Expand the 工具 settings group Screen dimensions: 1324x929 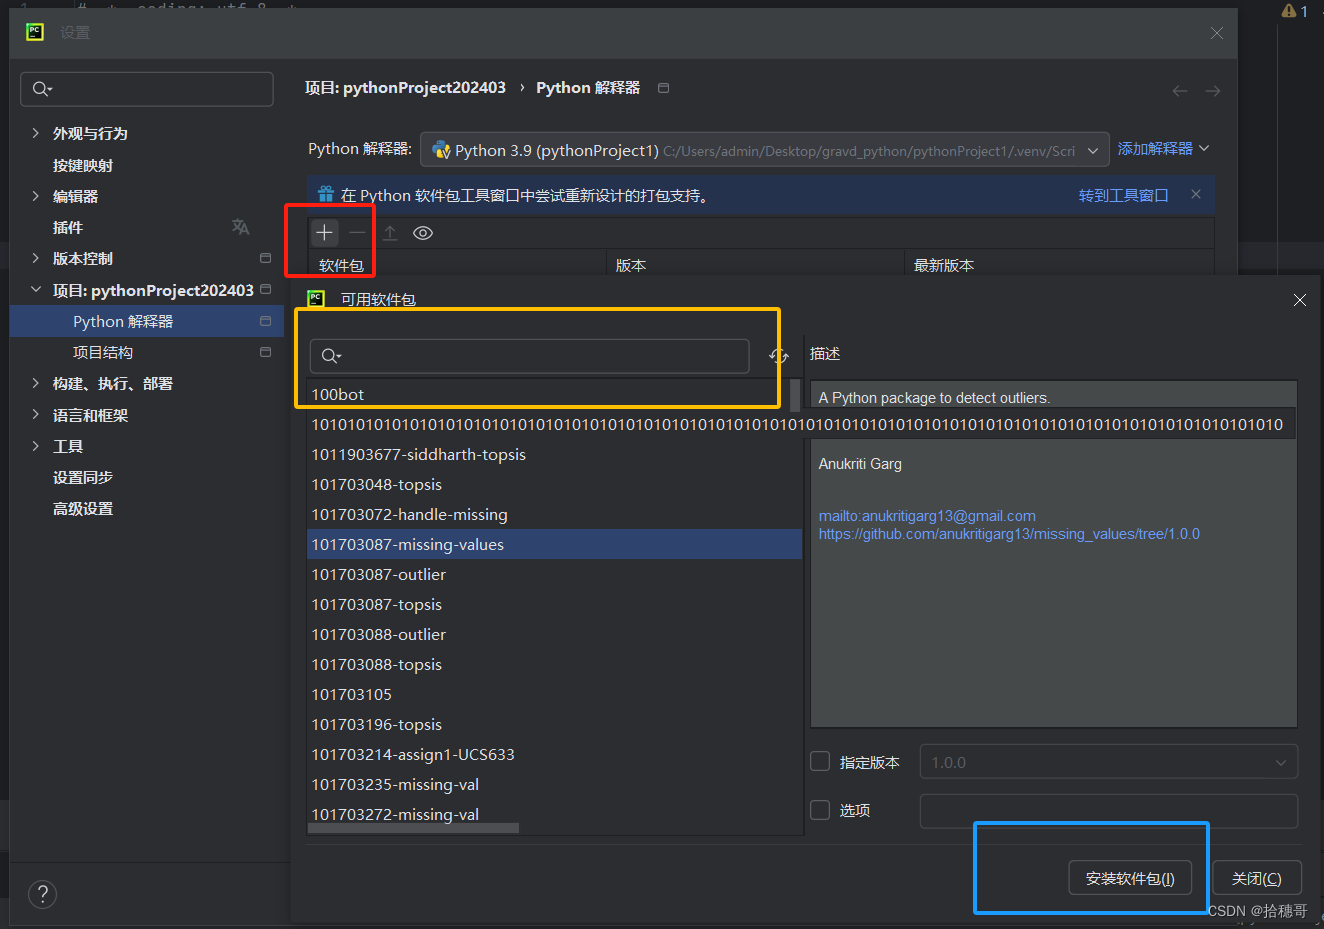point(36,446)
